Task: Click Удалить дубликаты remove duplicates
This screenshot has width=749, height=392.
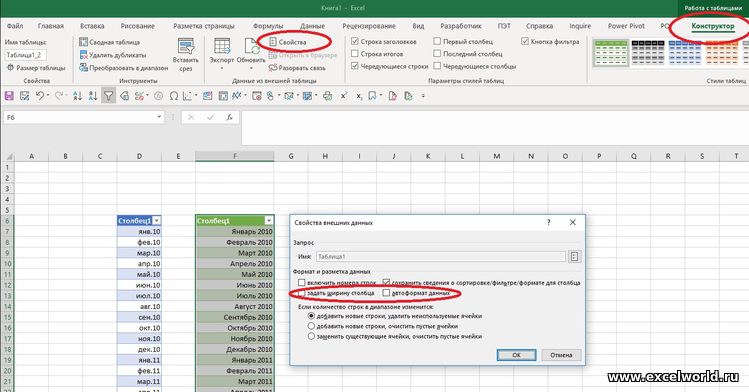Action: 113,55
